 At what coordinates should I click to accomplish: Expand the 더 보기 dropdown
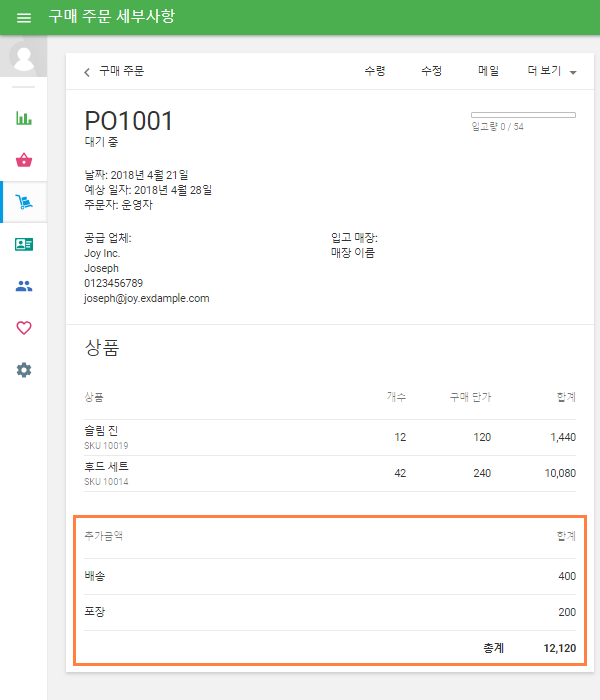552,72
